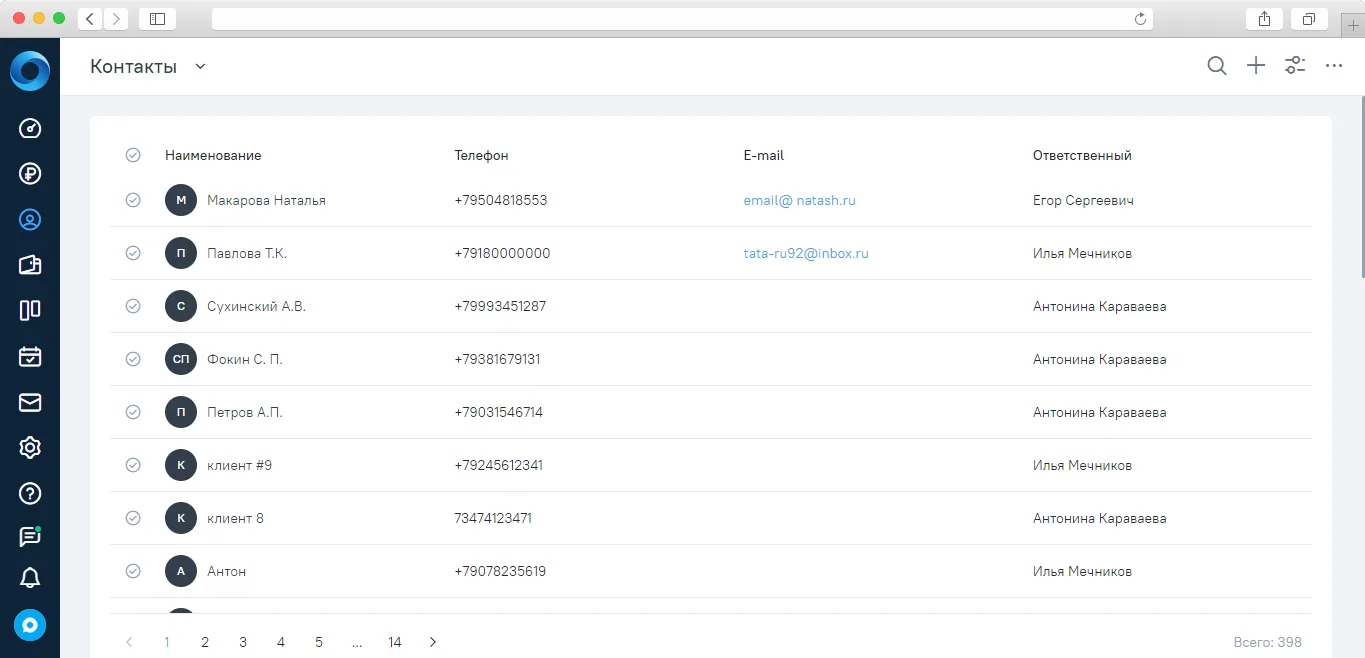
Task: Open the Макарова Наталья contact name
Action: pos(266,200)
